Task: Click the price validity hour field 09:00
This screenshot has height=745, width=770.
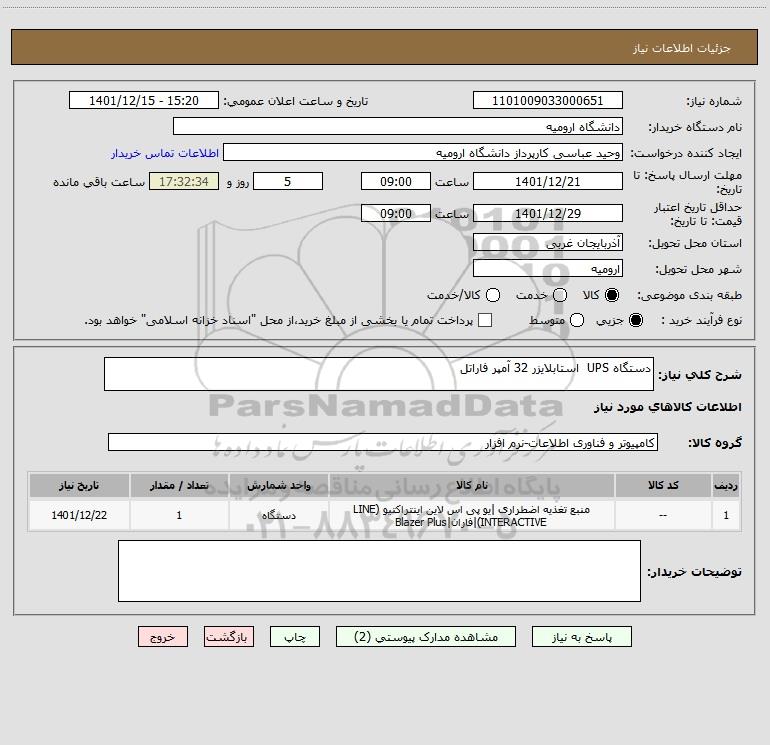Action: tap(396, 213)
